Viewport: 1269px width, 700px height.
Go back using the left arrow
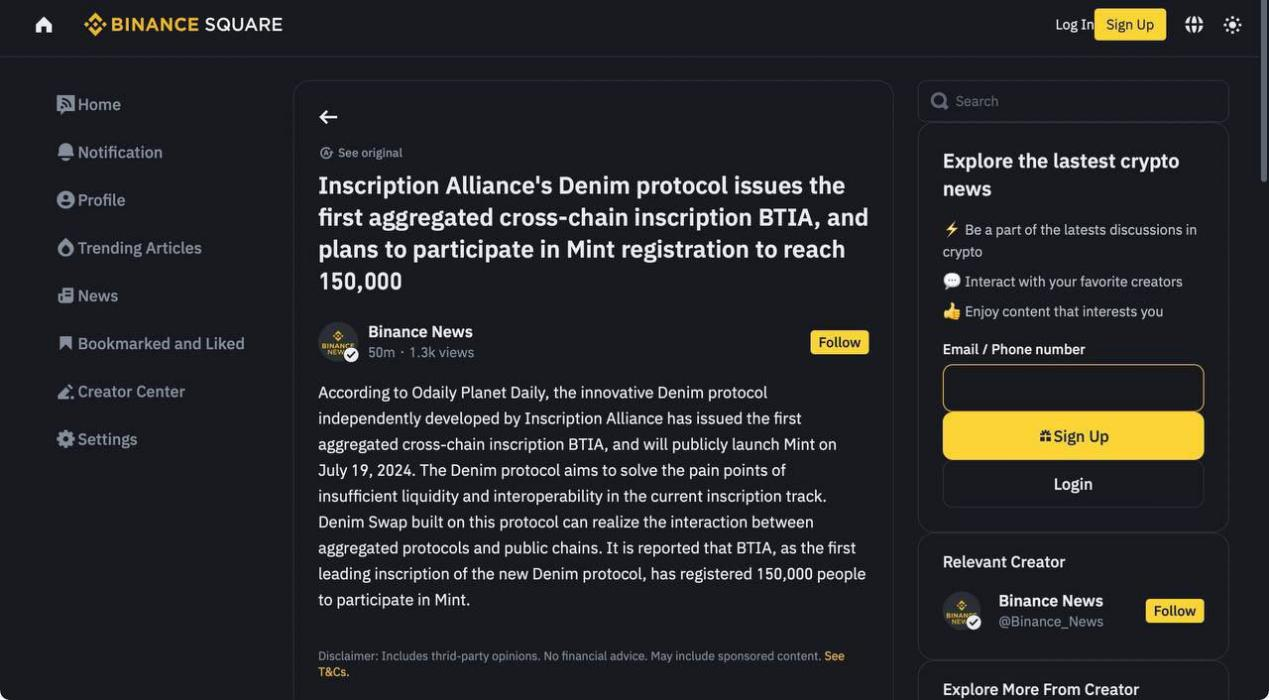coord(328,117)
